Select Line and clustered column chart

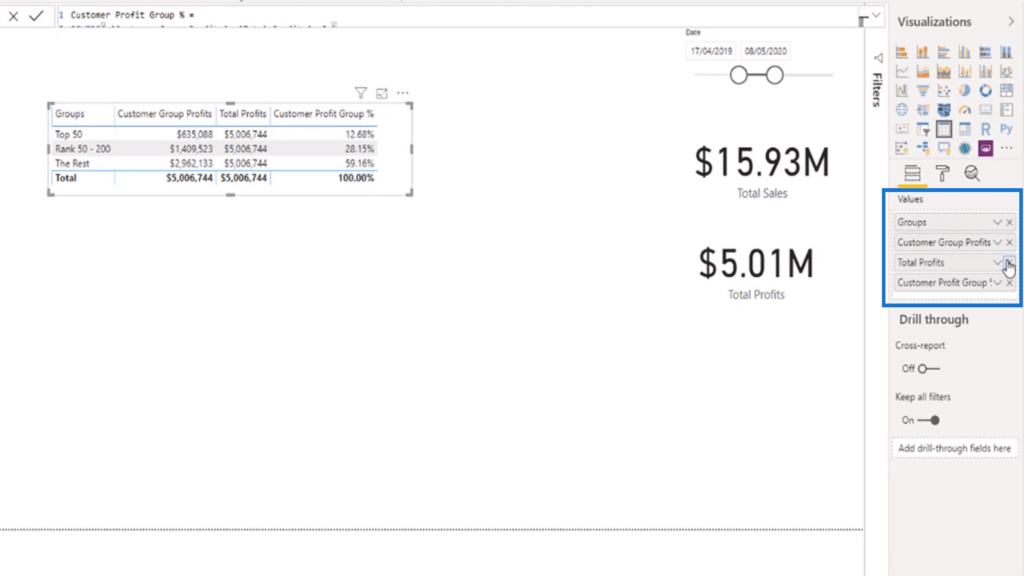click(985, 71)
